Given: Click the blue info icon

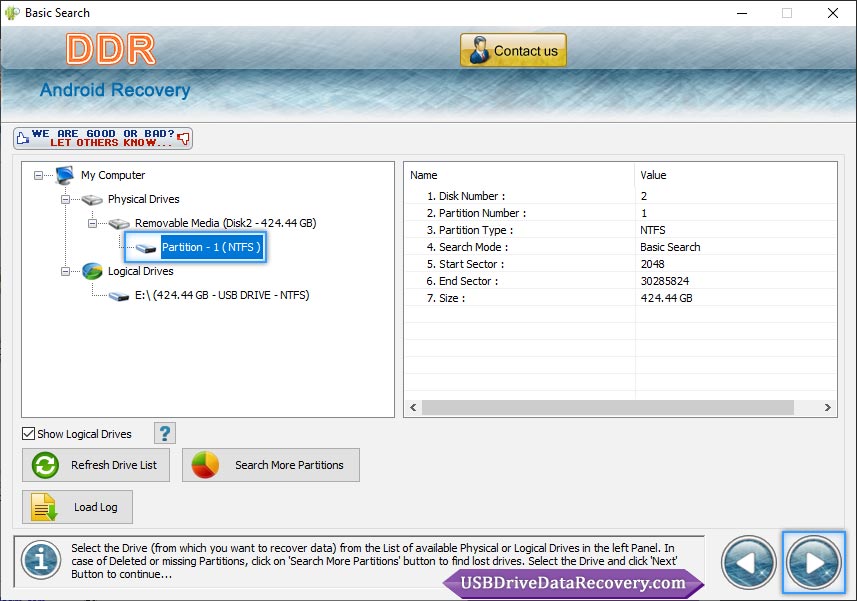Looking at the screenshot, I should 41,560.
